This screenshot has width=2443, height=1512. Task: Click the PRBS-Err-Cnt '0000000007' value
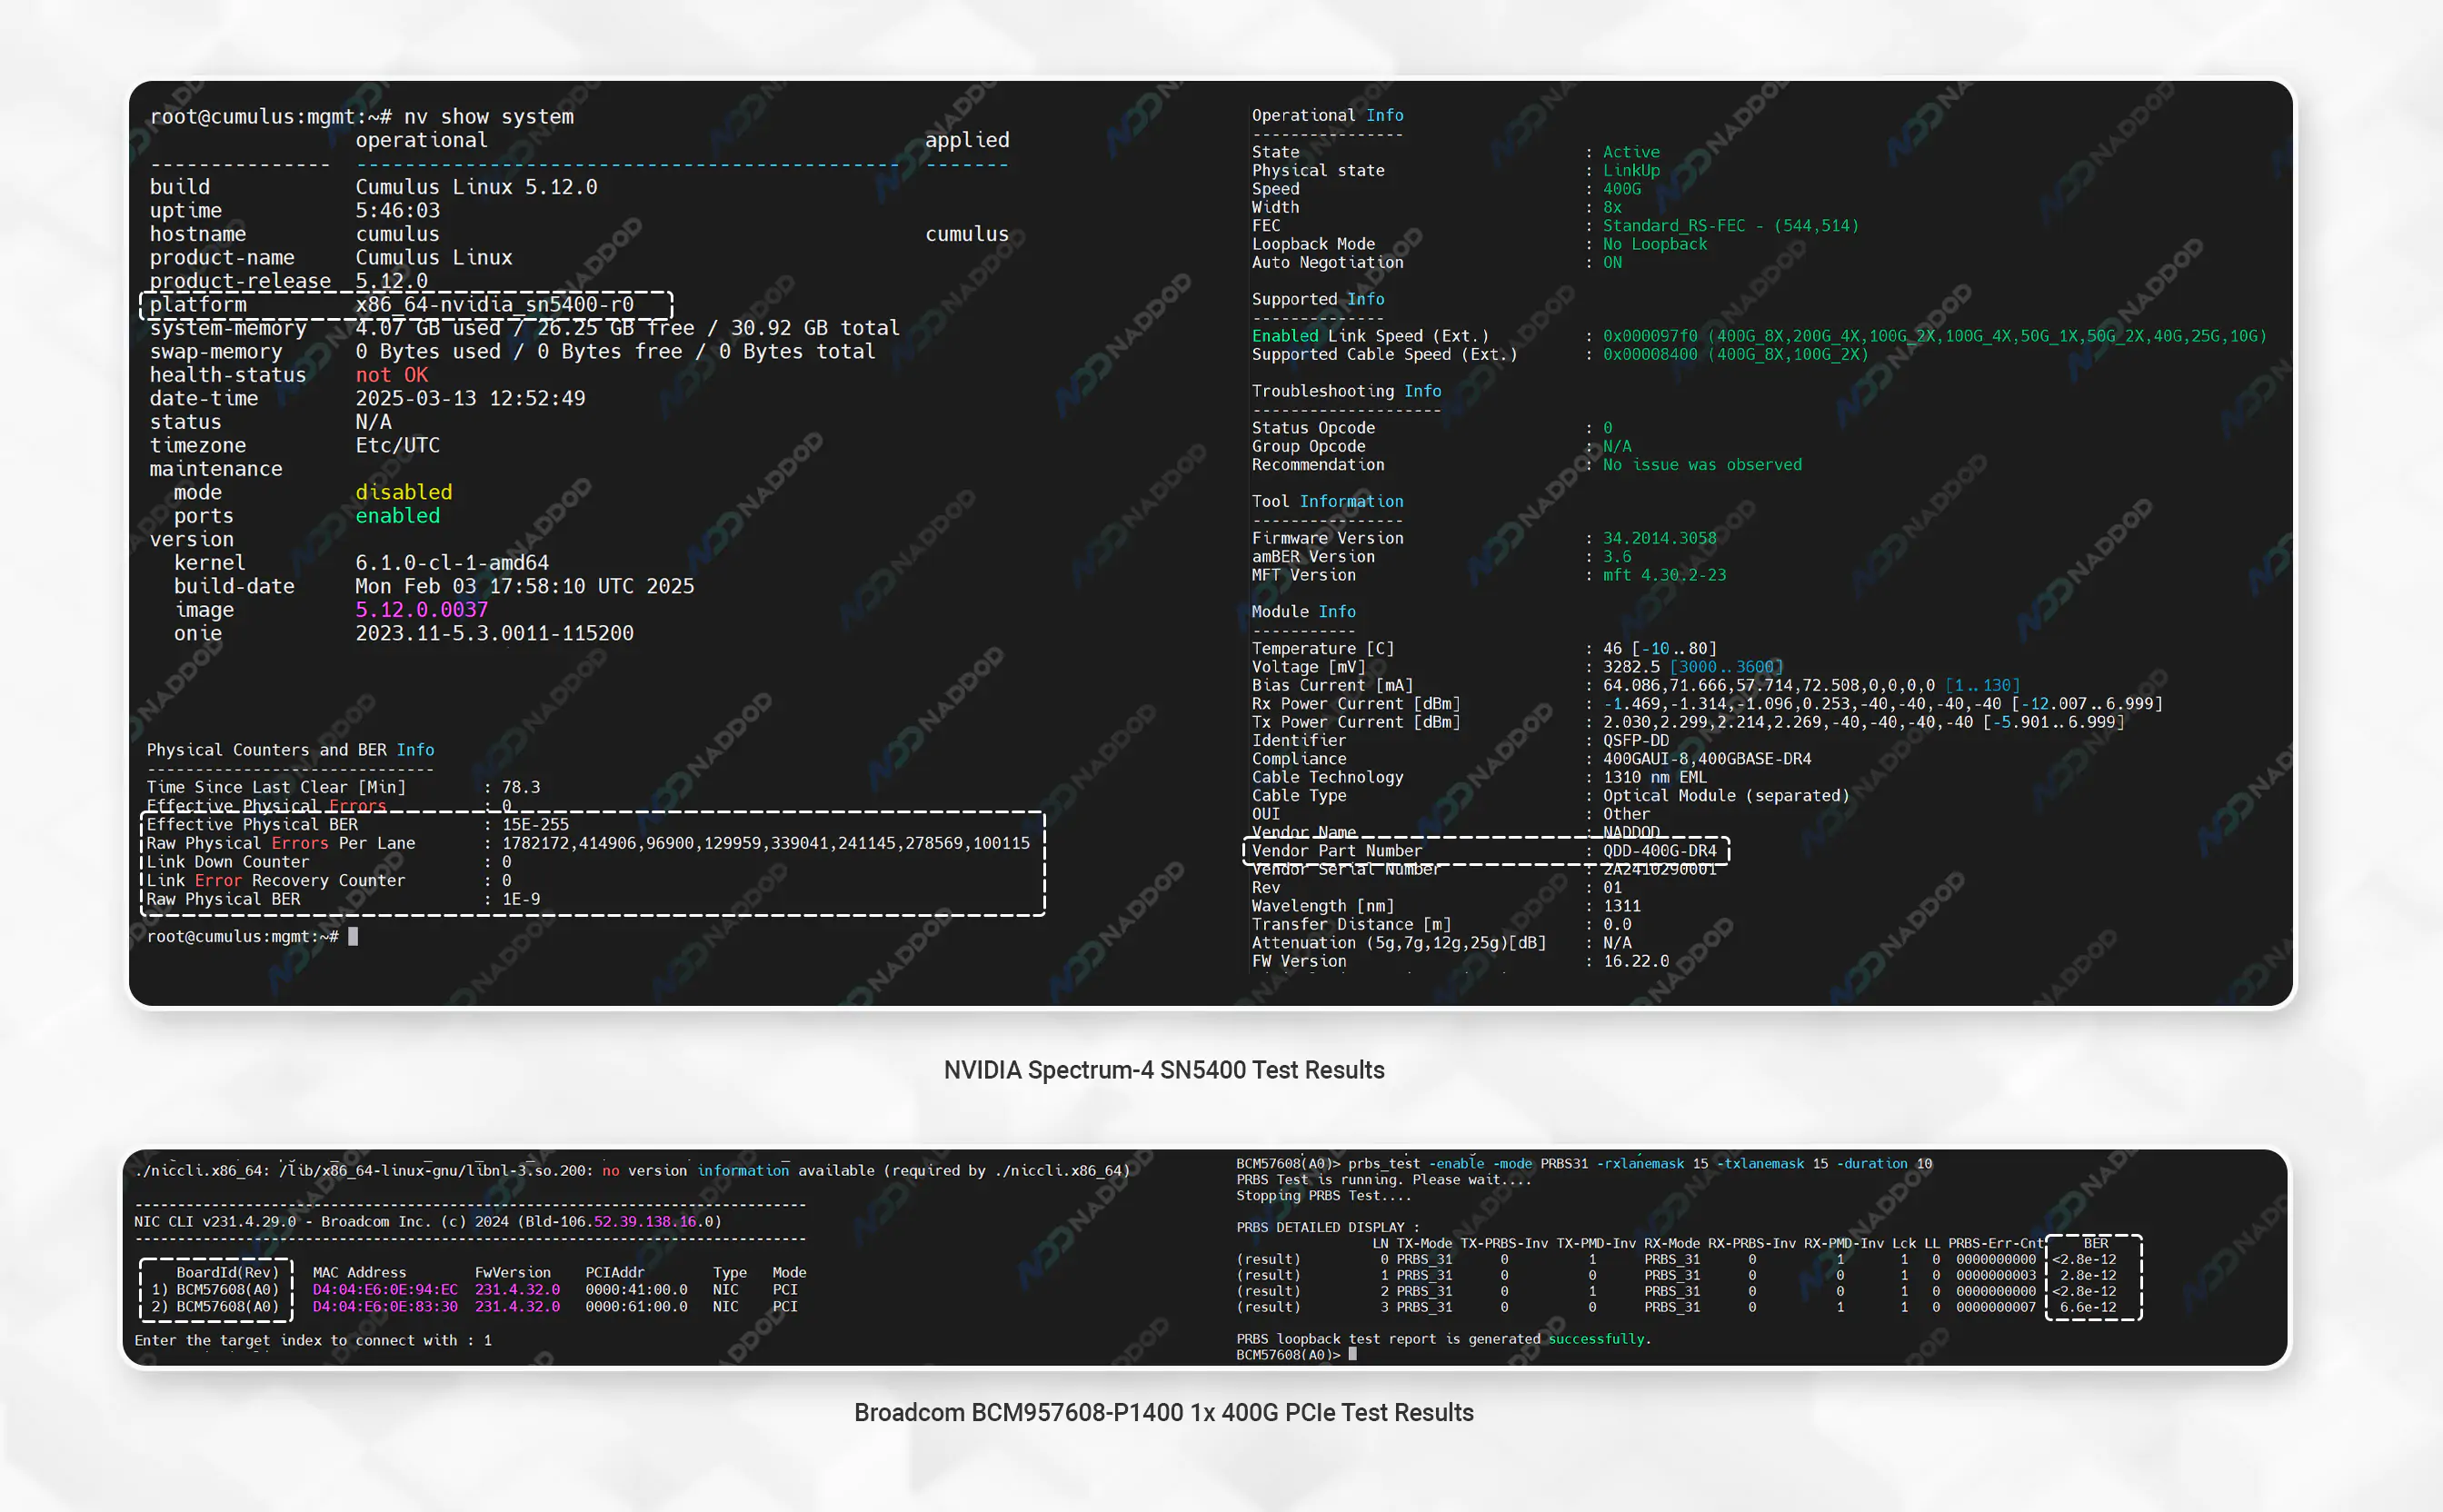point(1996,1307)
